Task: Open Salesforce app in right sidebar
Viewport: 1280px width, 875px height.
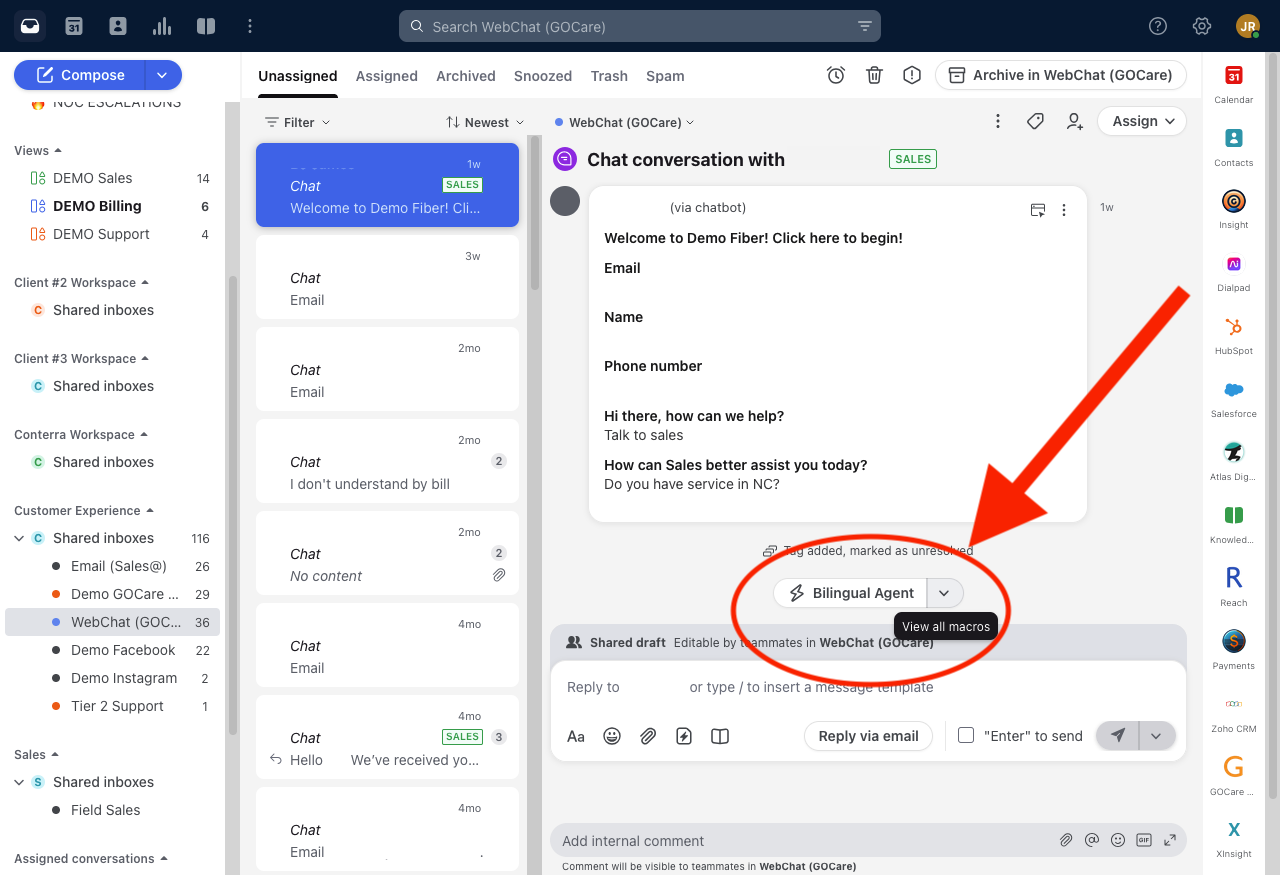Action: click(x=1233, y=400)
